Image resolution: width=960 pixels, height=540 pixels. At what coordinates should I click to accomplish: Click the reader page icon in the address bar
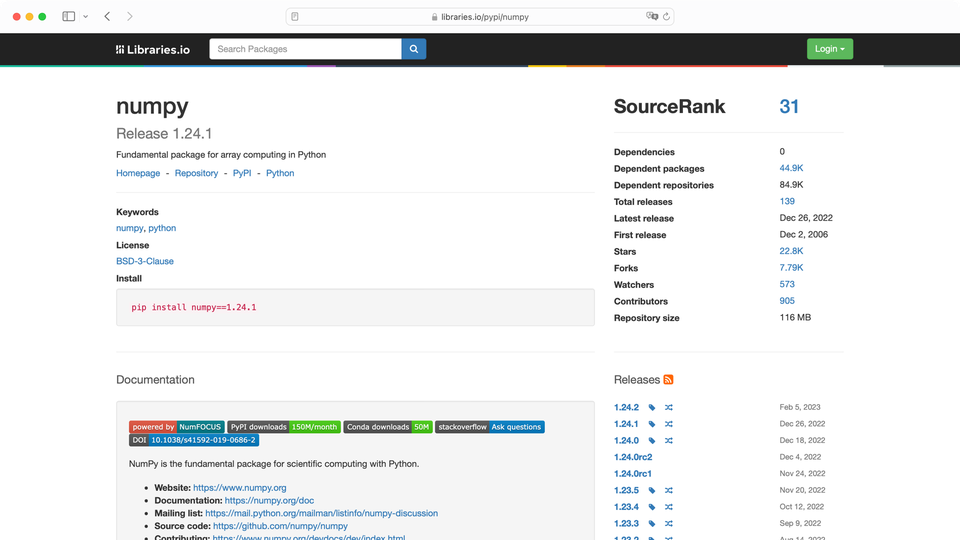[295, 17]
